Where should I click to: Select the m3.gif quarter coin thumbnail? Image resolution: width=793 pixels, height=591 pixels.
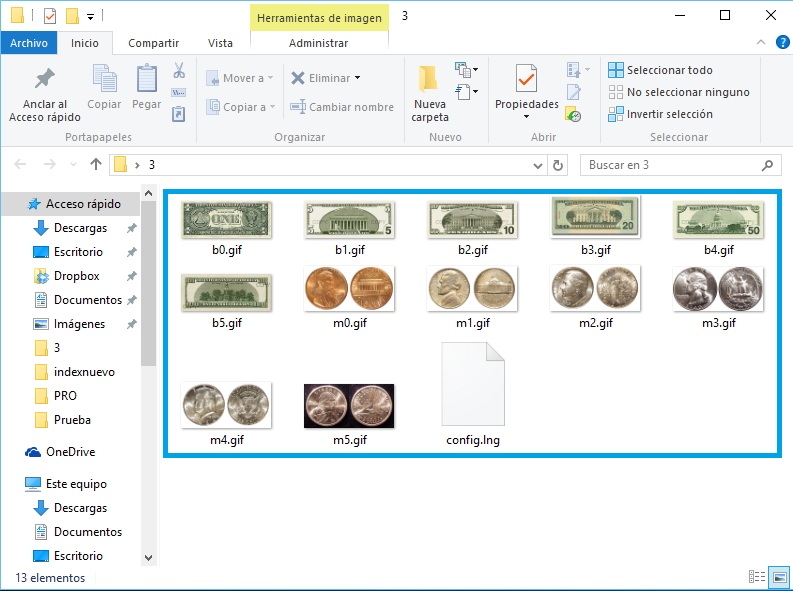tap(718, 288)
